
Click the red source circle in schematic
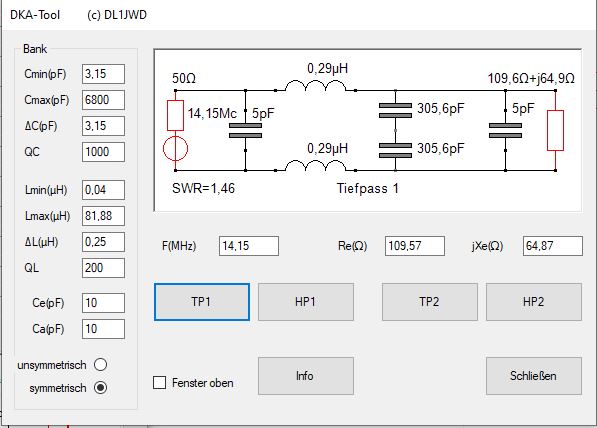pyautogui.click(x=176, y=148)
